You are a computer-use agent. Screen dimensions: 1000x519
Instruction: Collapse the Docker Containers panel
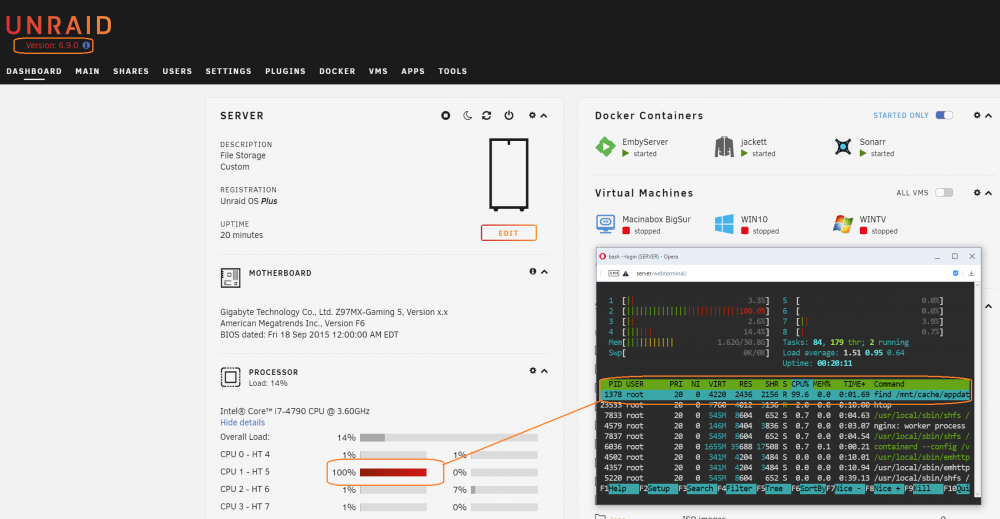tap(989, 115)
